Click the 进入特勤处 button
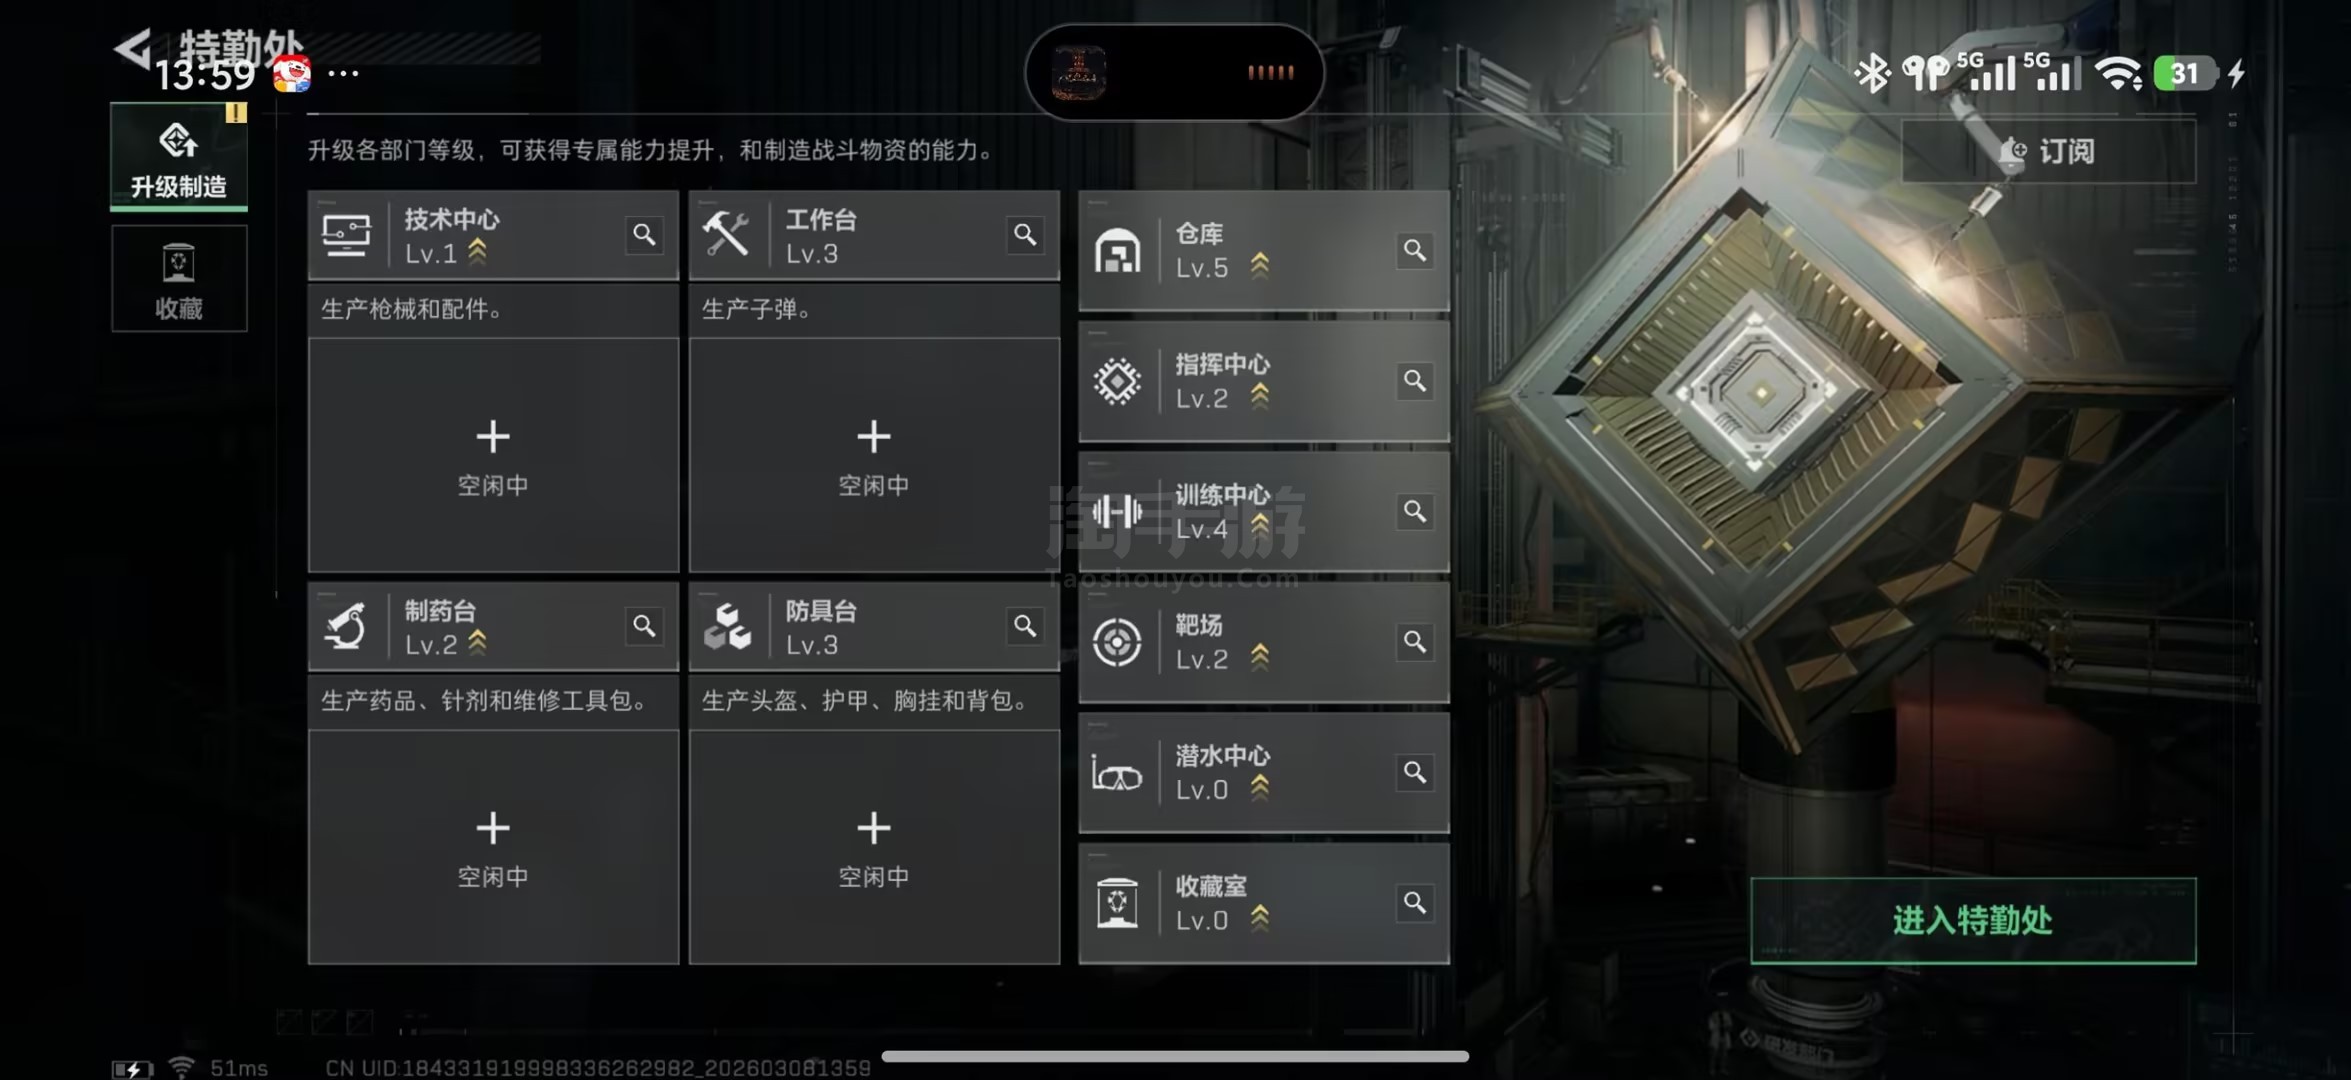 (x=1973, y=921)
